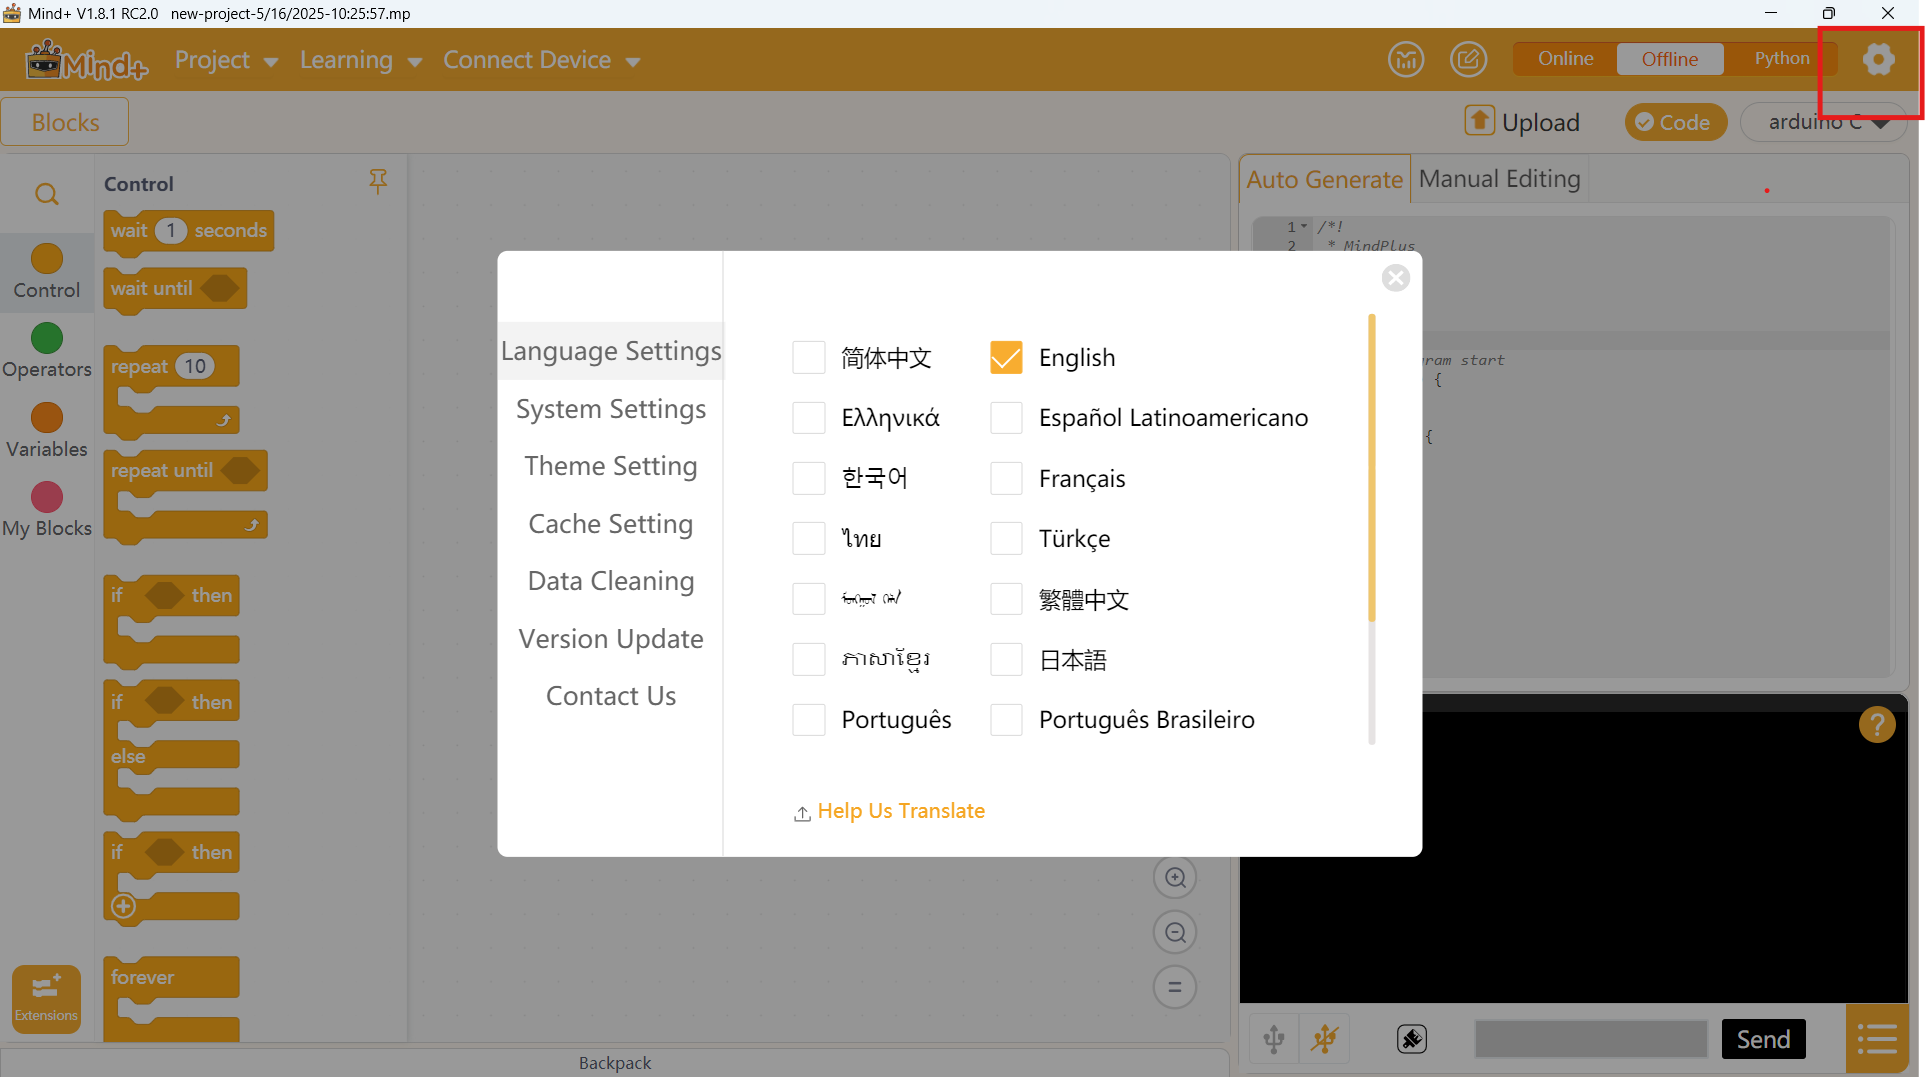Select the Control category

click(47, 272)
